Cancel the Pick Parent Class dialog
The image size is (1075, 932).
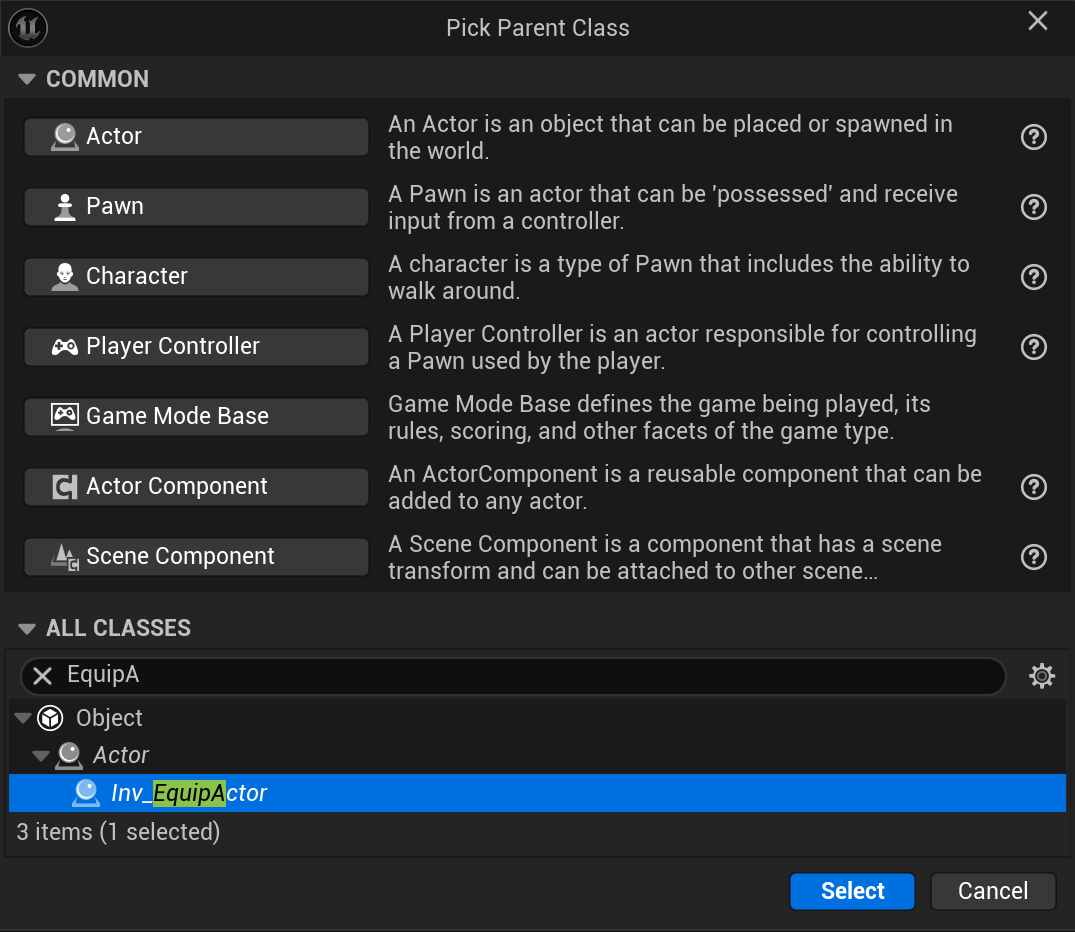pos(992,891)
